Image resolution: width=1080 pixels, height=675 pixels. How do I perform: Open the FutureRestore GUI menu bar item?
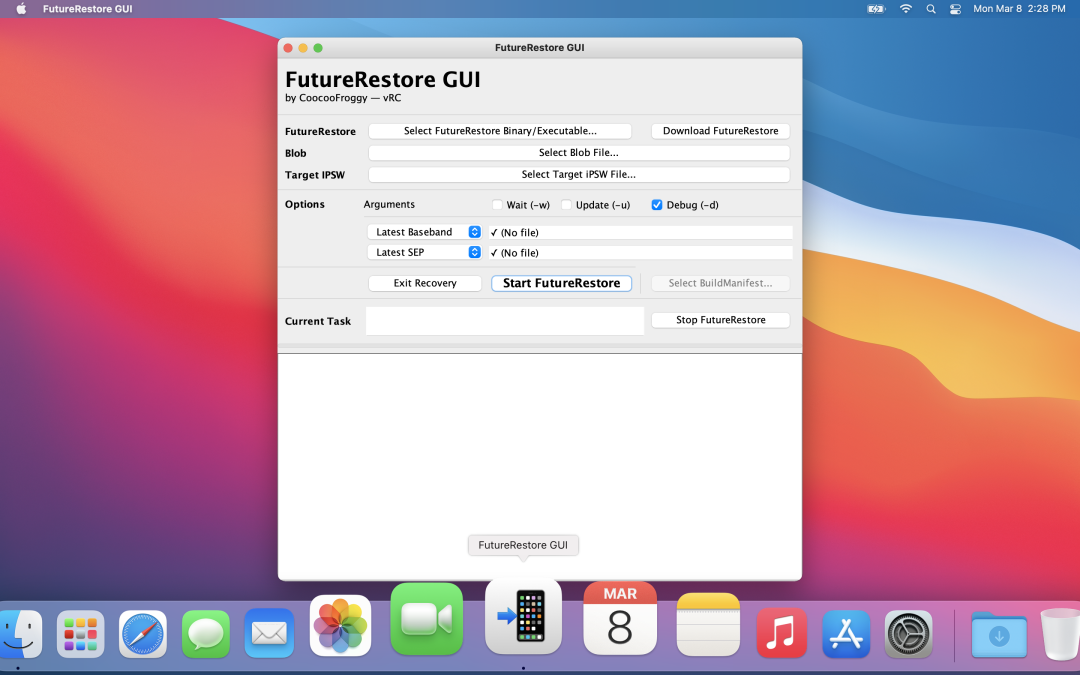87,9
